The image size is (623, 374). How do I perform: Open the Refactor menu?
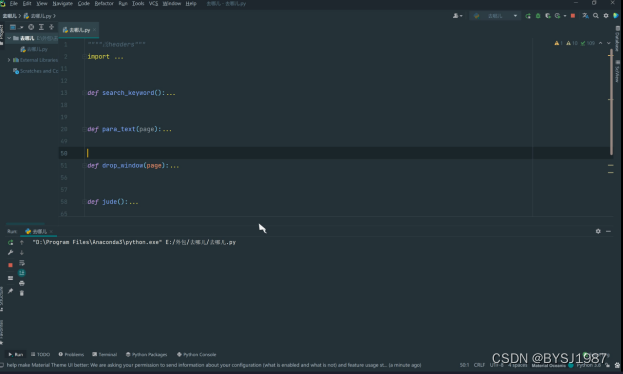coord(104,4)
